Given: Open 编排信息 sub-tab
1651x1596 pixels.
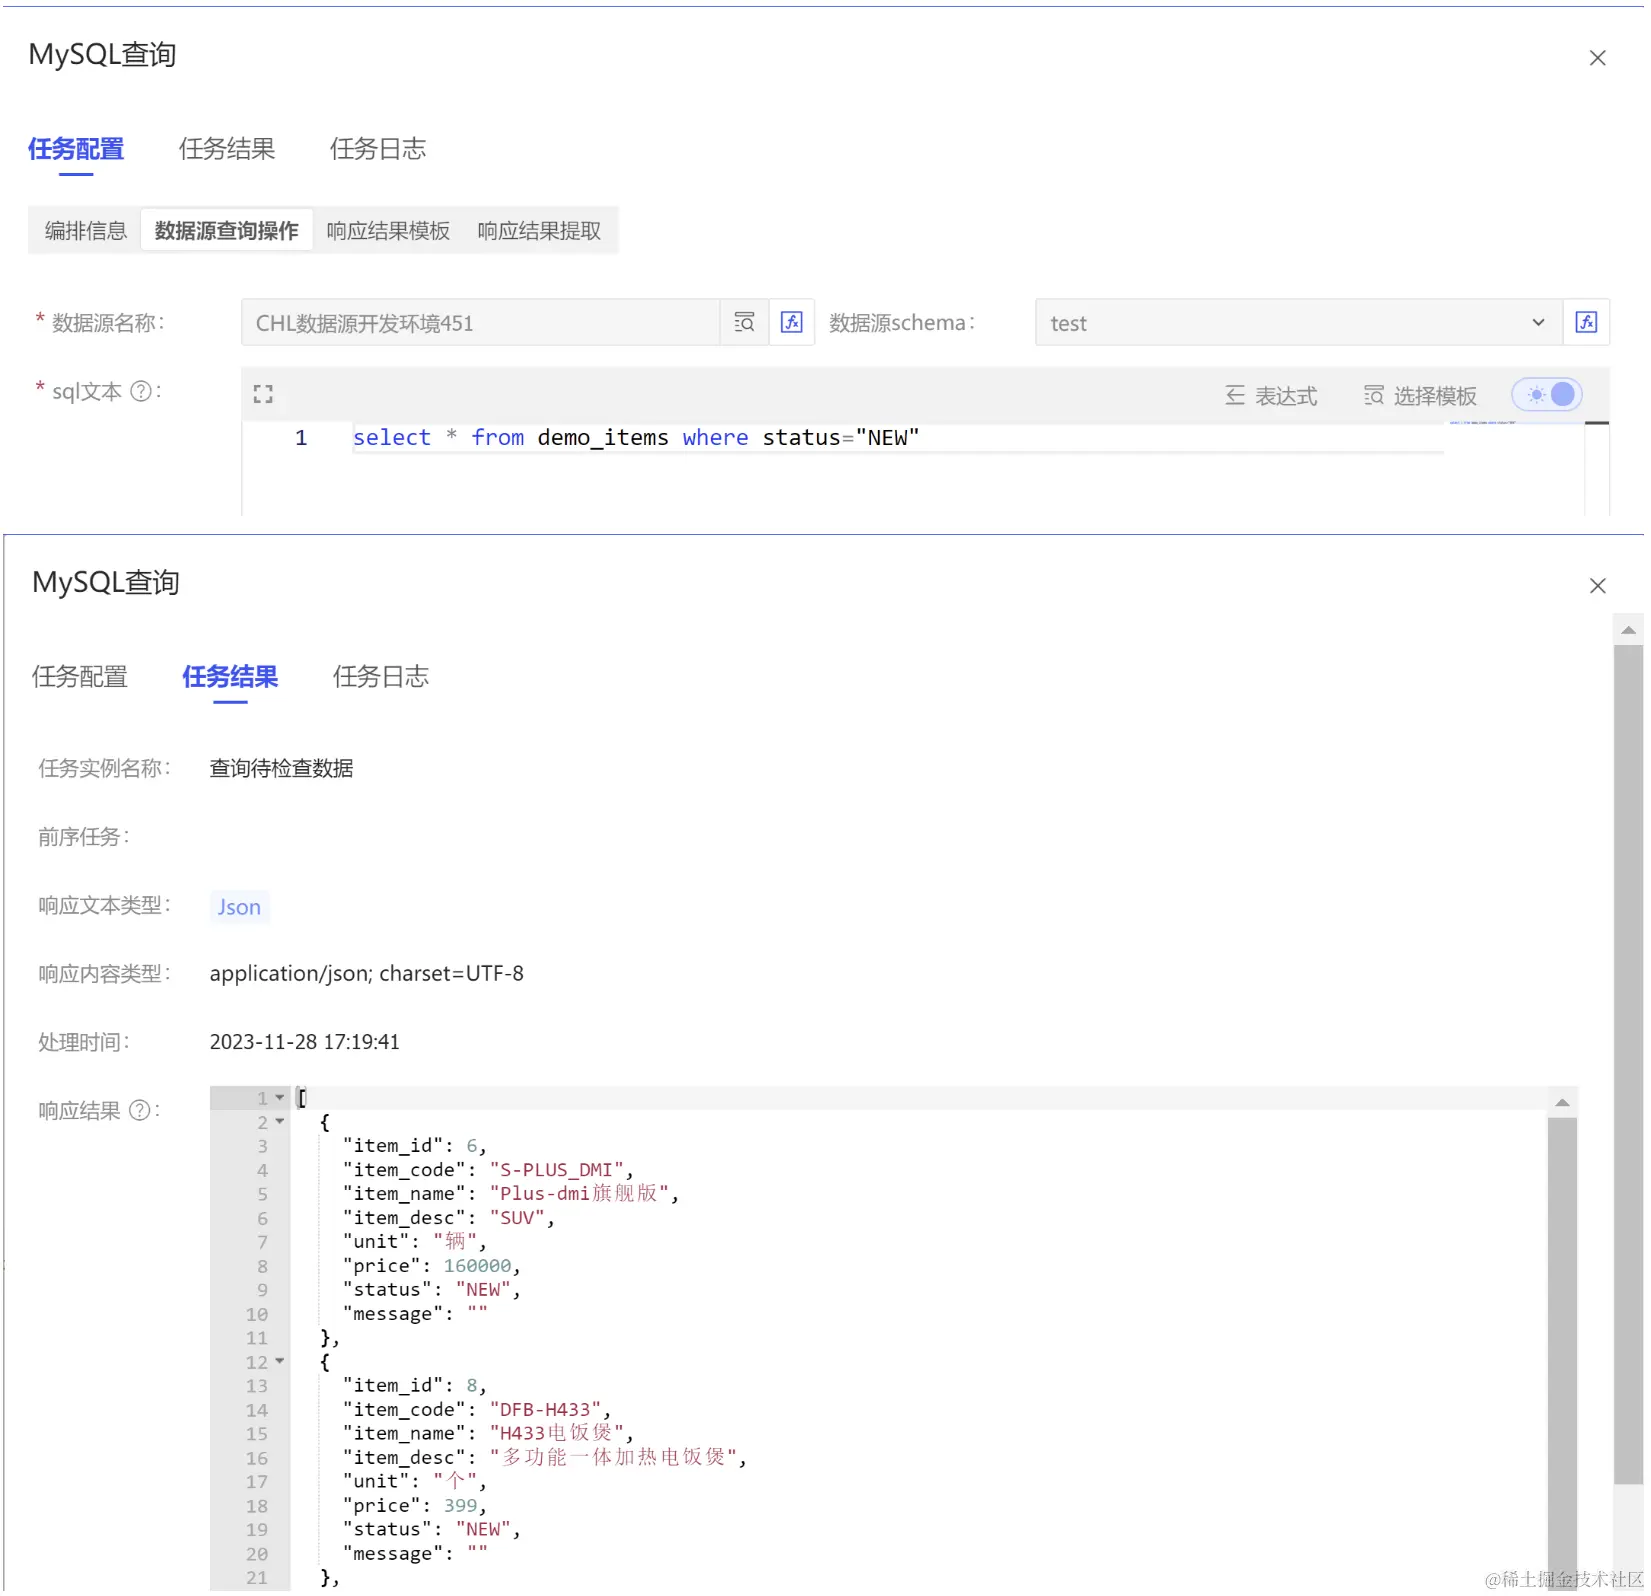Looking at the screenshot, I should click(x=86, y=231).
